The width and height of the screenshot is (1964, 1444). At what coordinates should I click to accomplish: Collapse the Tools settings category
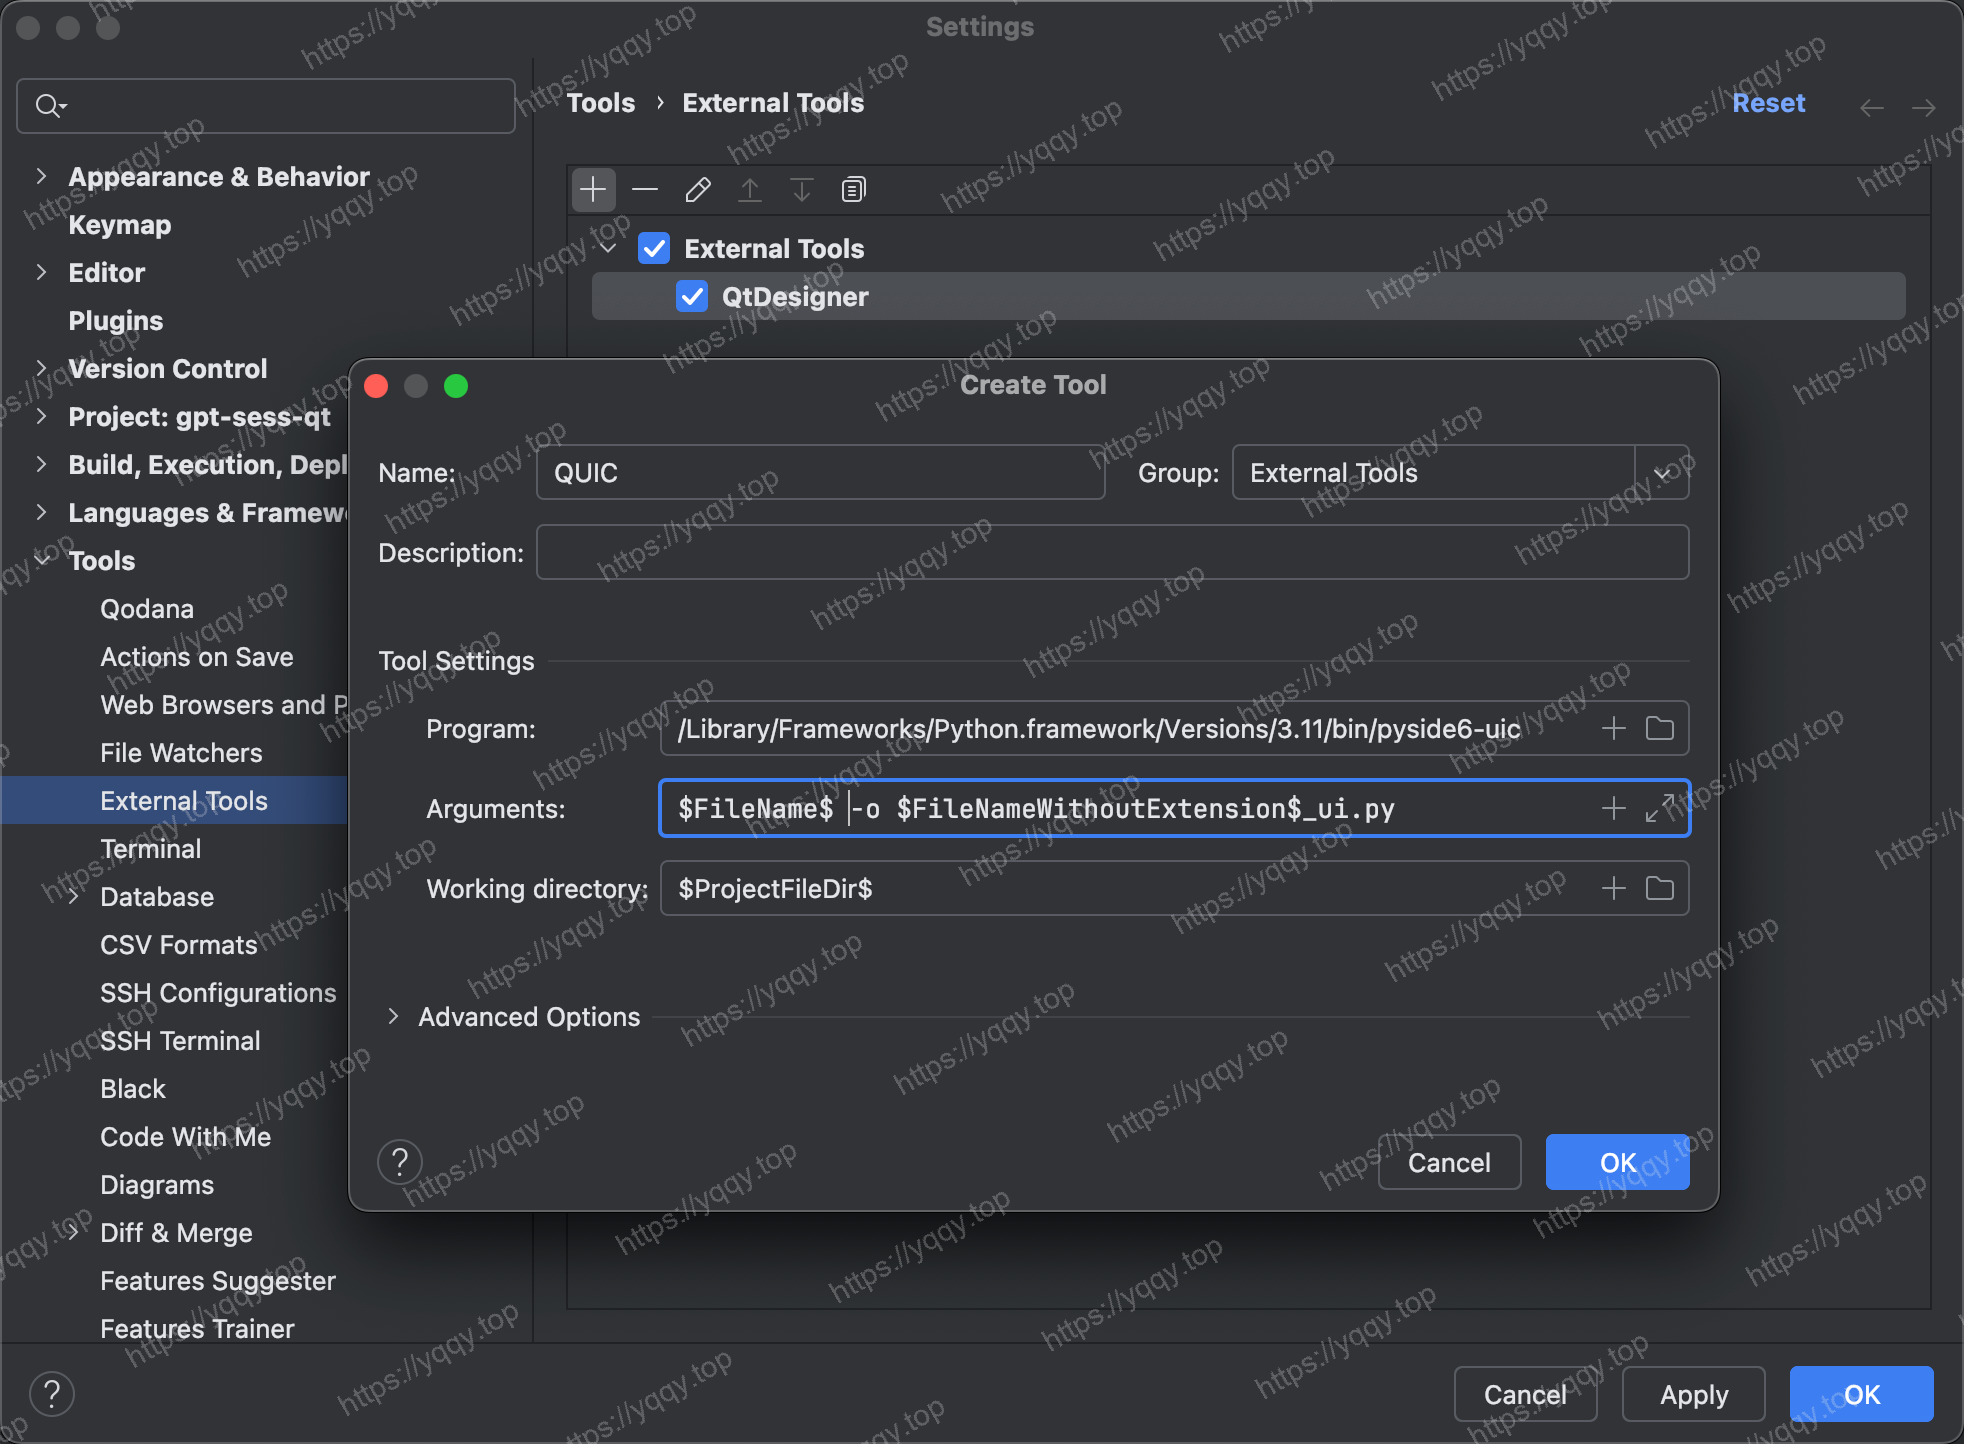[41, 560]
